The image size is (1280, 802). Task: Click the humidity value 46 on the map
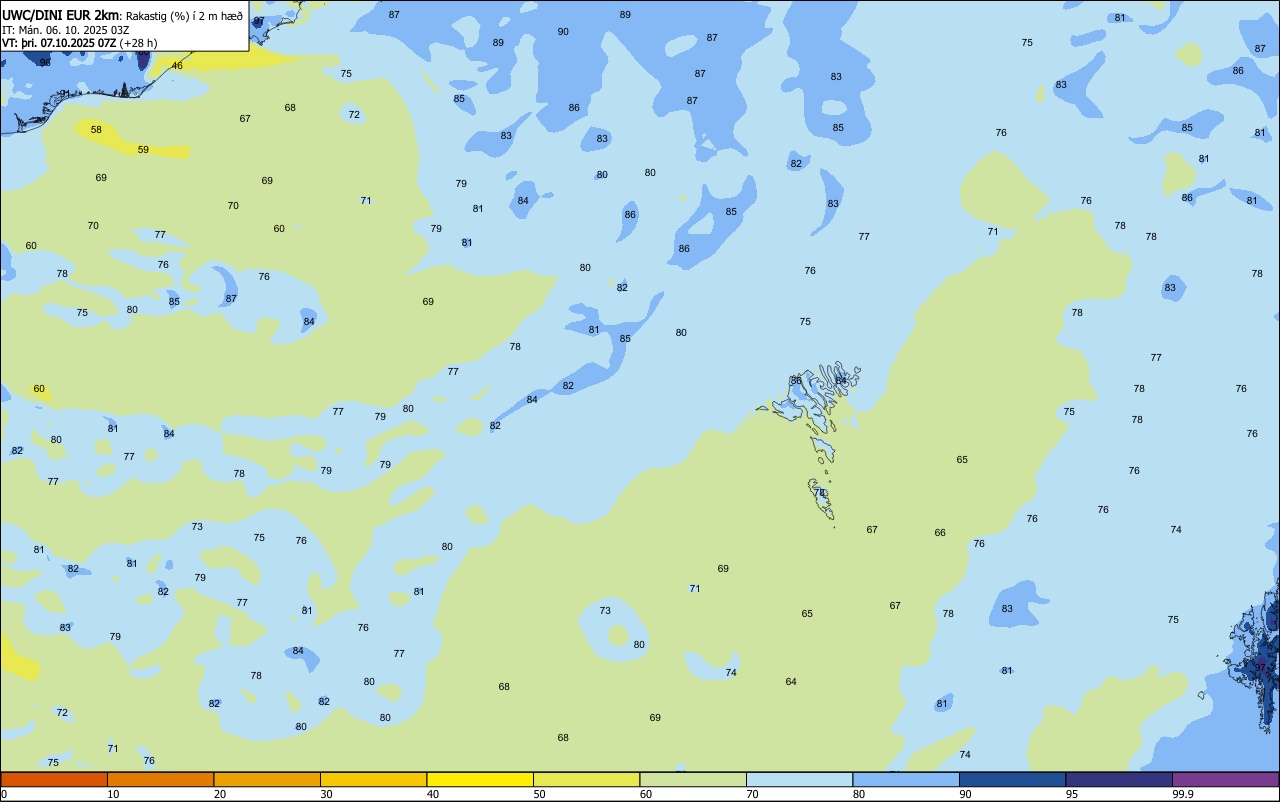177,66
